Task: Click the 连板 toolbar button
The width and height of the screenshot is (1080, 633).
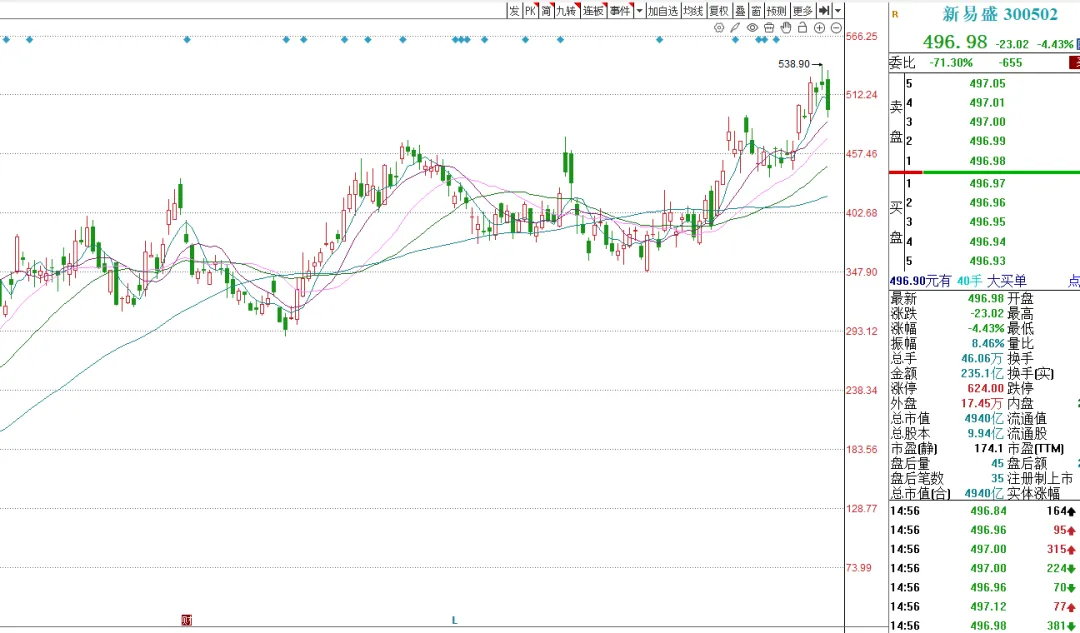Action: 593,10
